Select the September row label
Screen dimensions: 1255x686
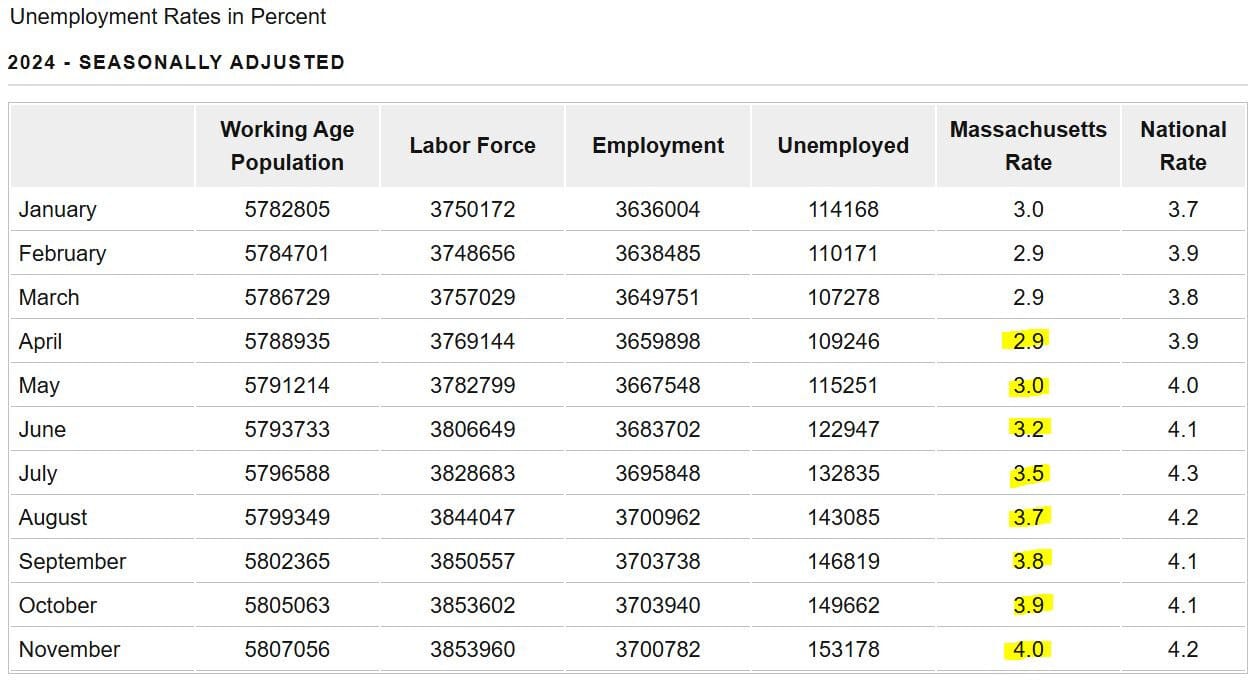(x=72, y=562)
